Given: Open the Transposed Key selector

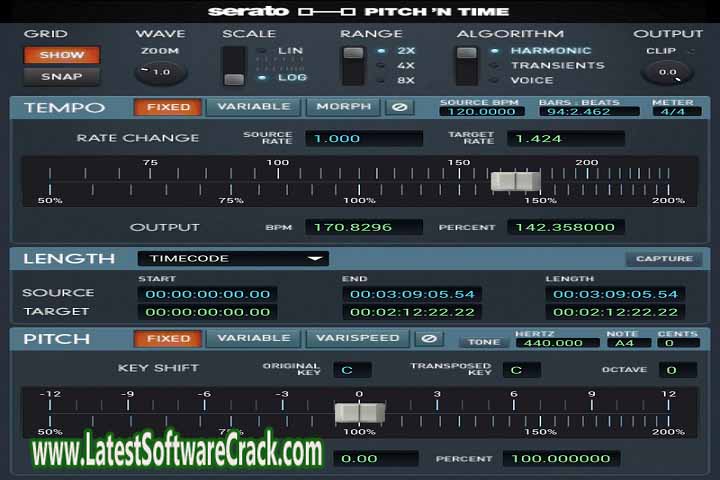Looking at the screenshot, I should click(x=521, y=370).
